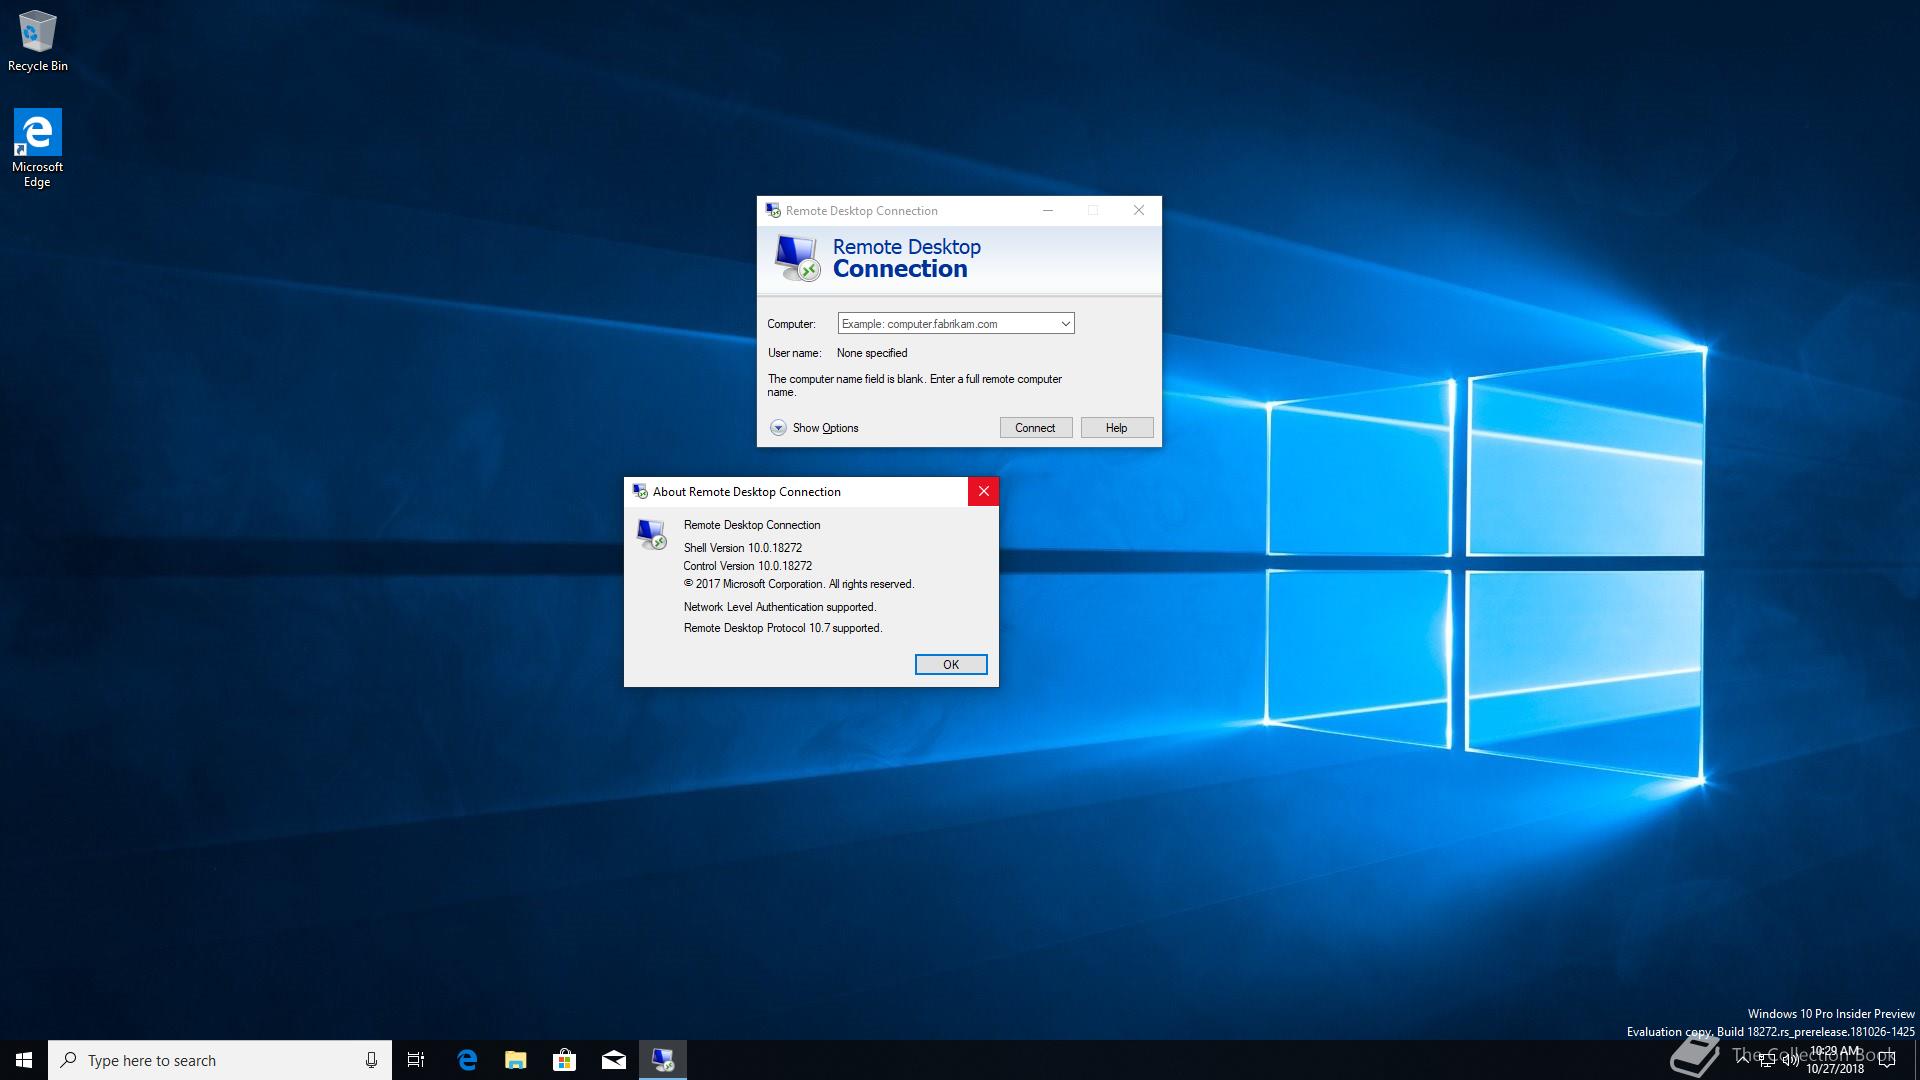The height and width of the screenshot is (1080, 1920).
Task: Open the Mail app from the taskbar
Action: point(614,1060)
